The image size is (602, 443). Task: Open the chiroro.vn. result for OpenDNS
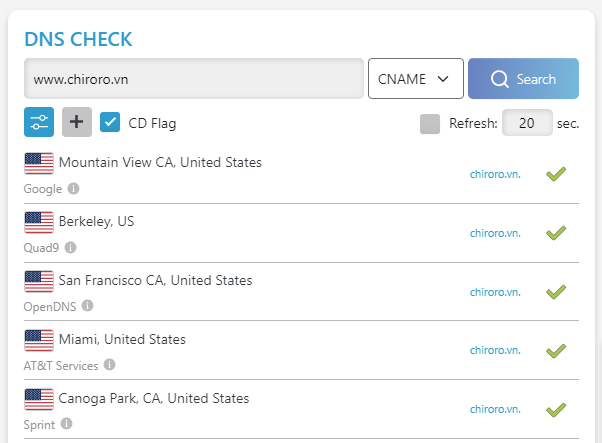coord(495,292)
